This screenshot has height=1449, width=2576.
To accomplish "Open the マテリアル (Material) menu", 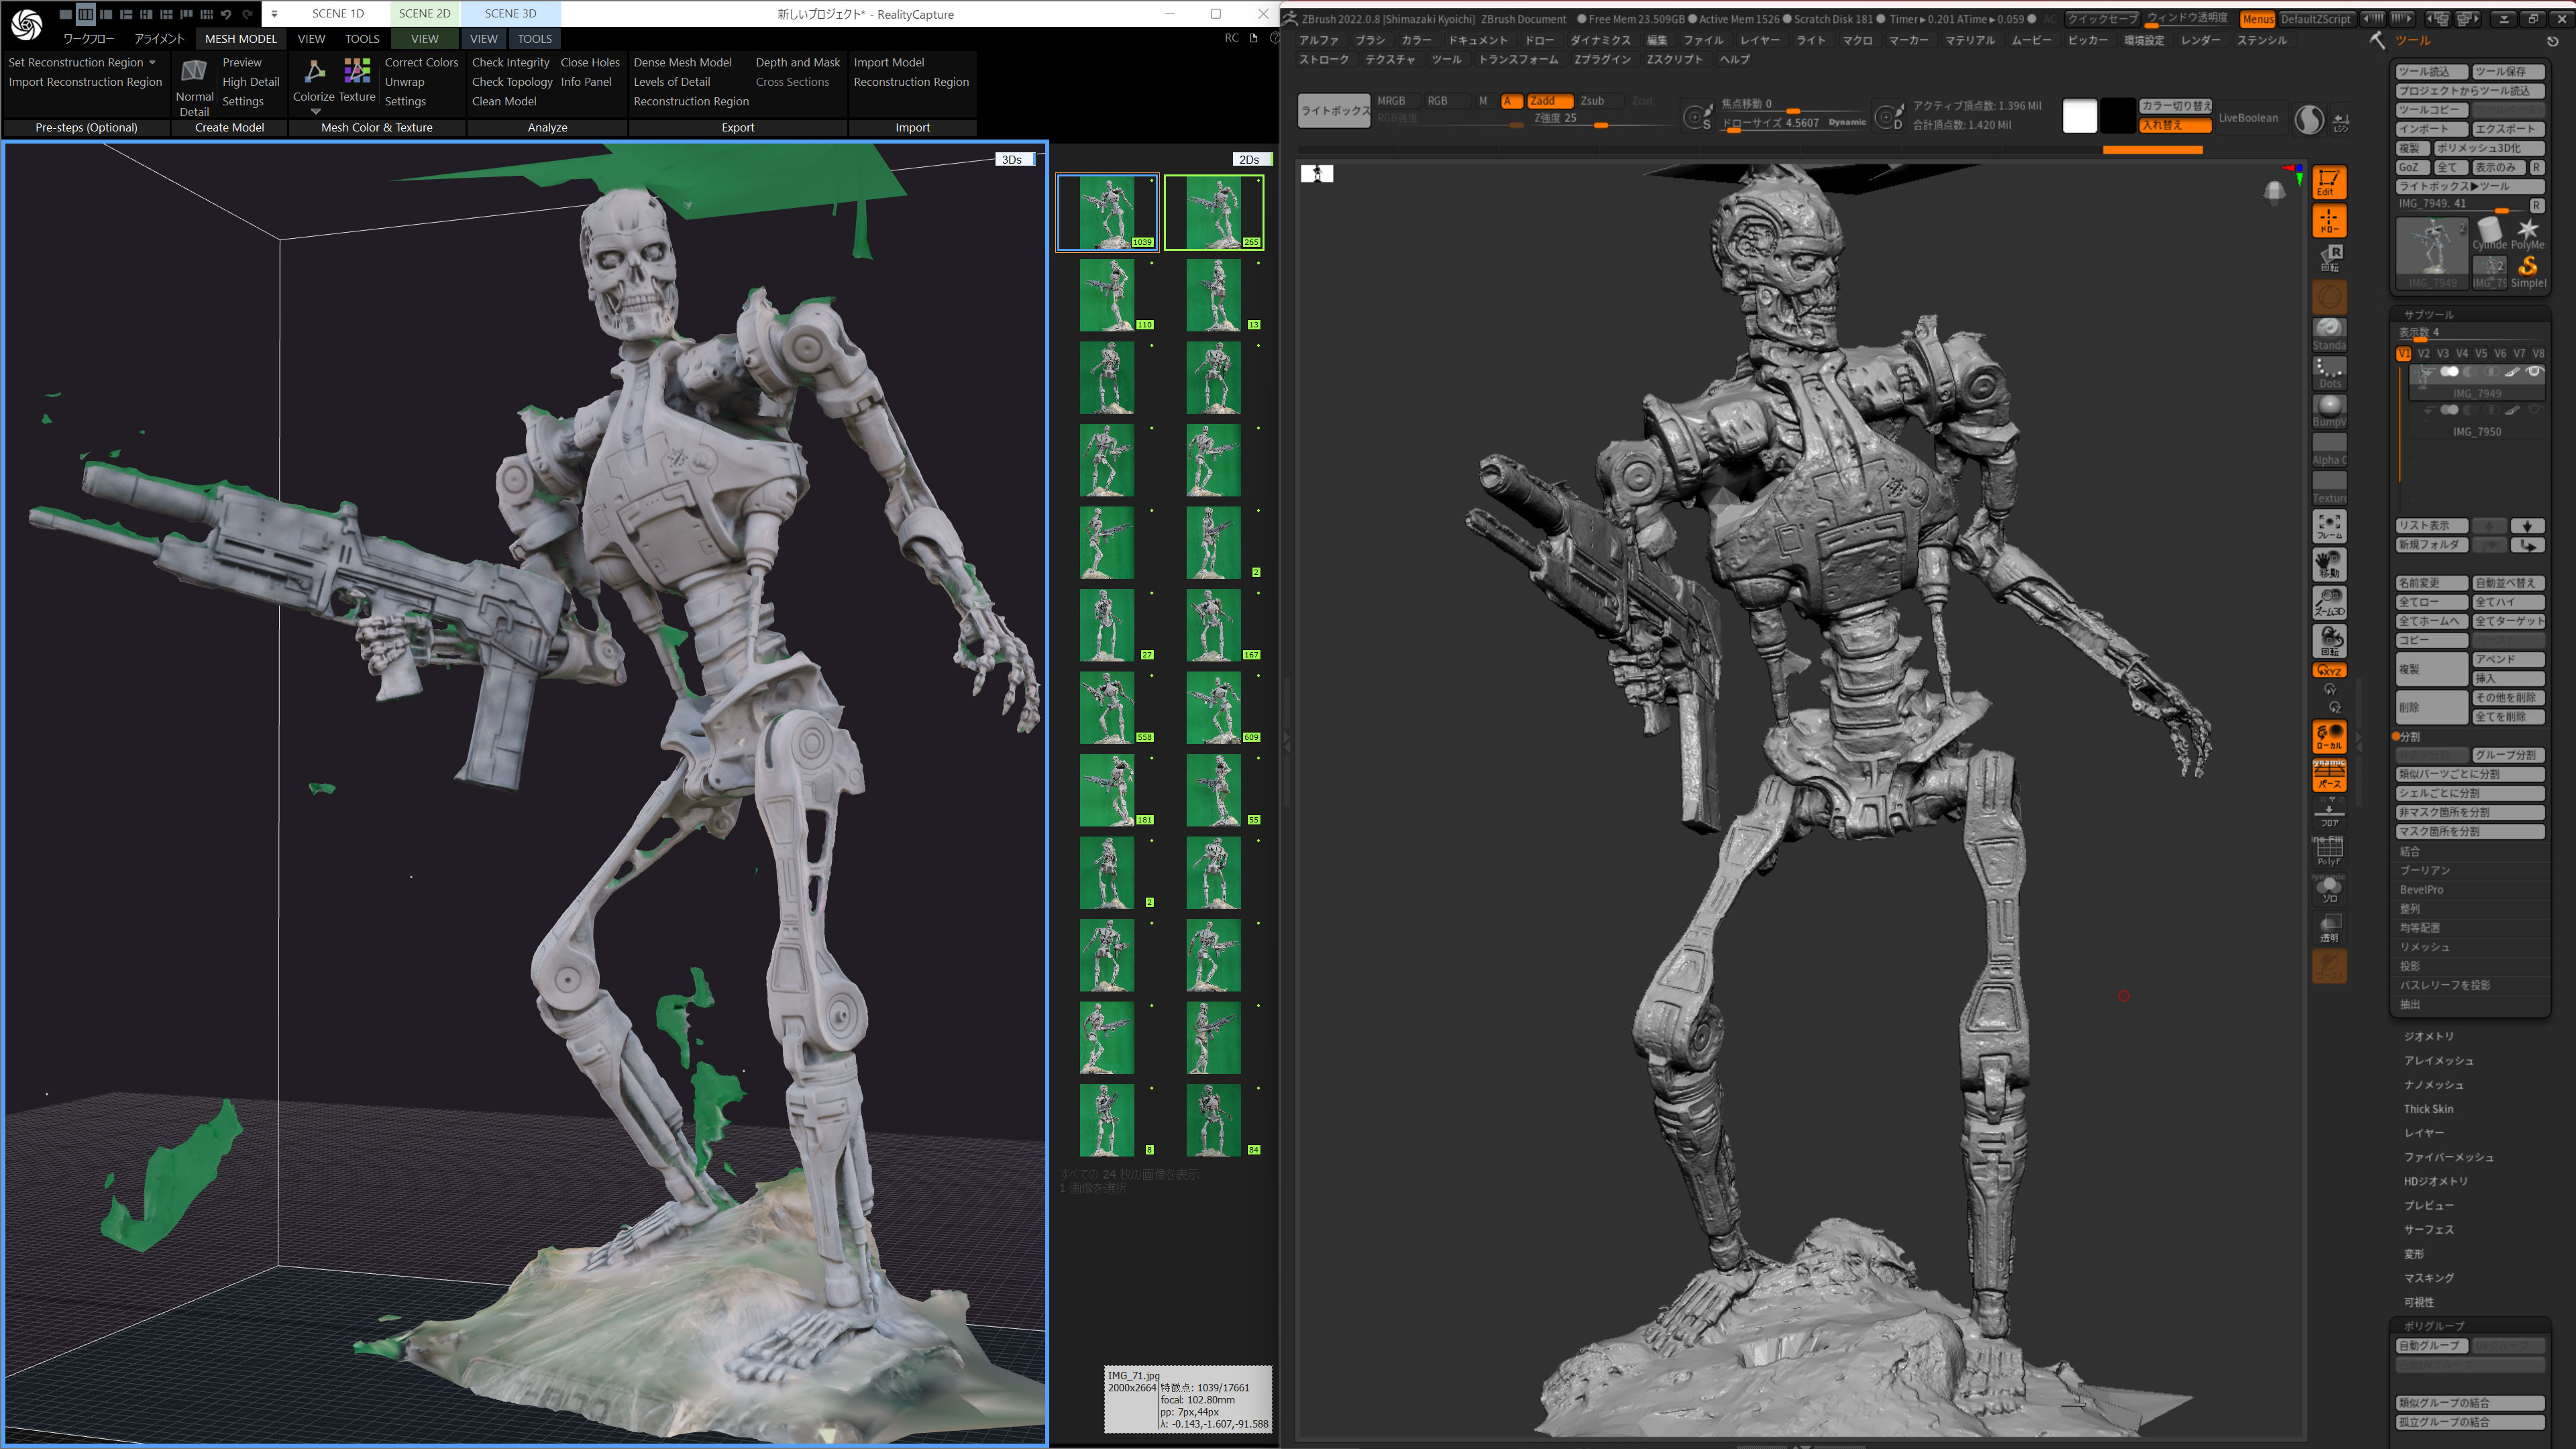I will point(1969,41).
